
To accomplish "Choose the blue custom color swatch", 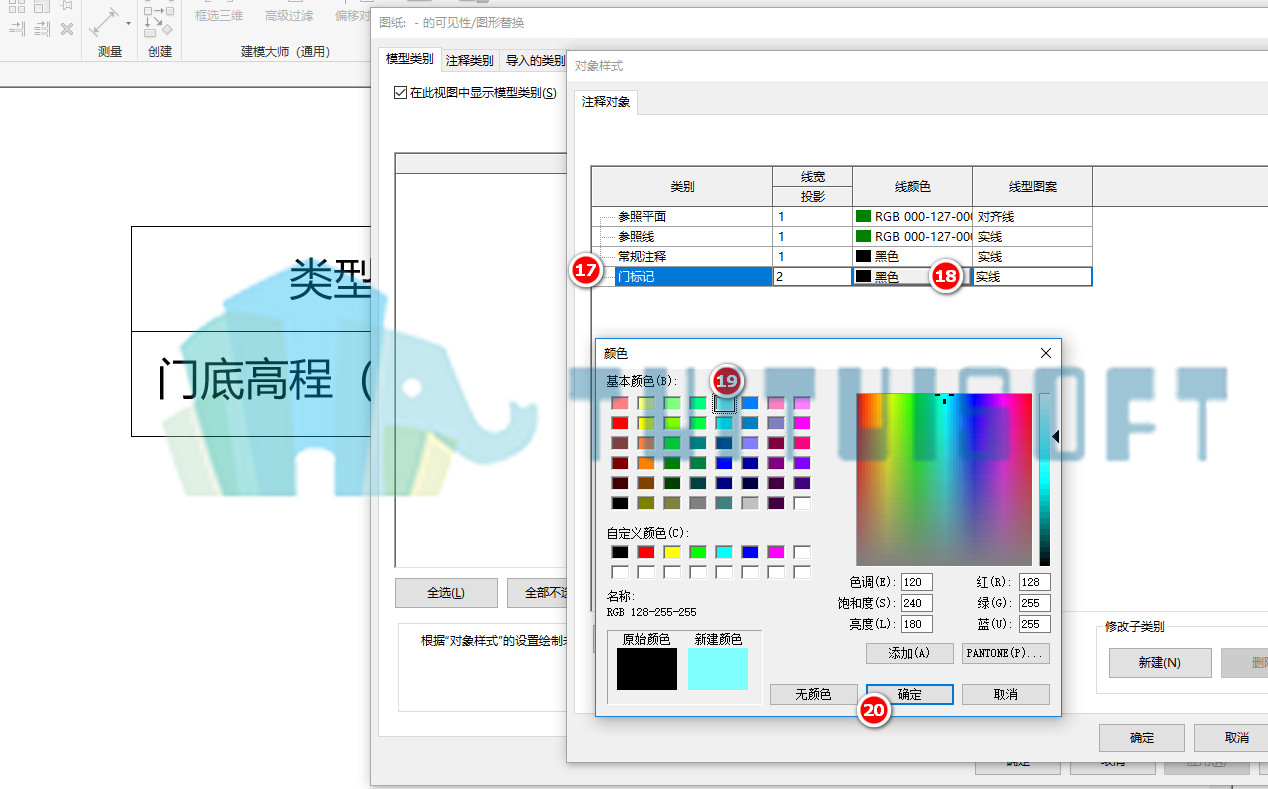I will click(750, 552).
